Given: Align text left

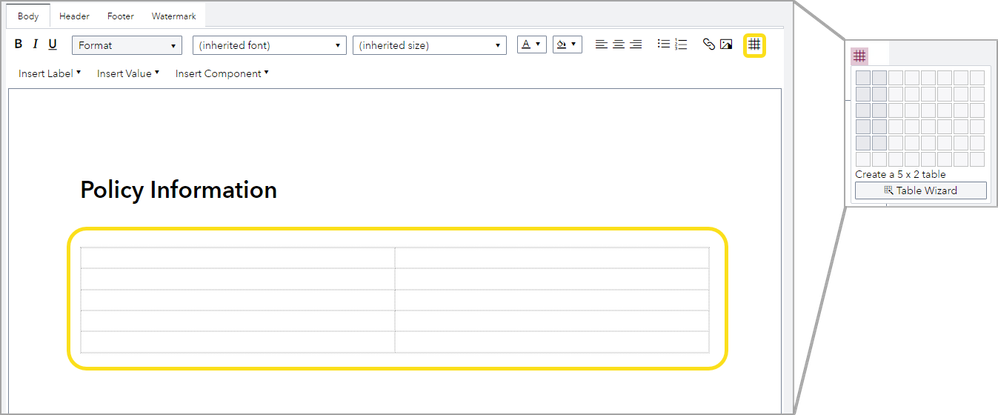Looking at the screenshot, I should pos(601,45).
